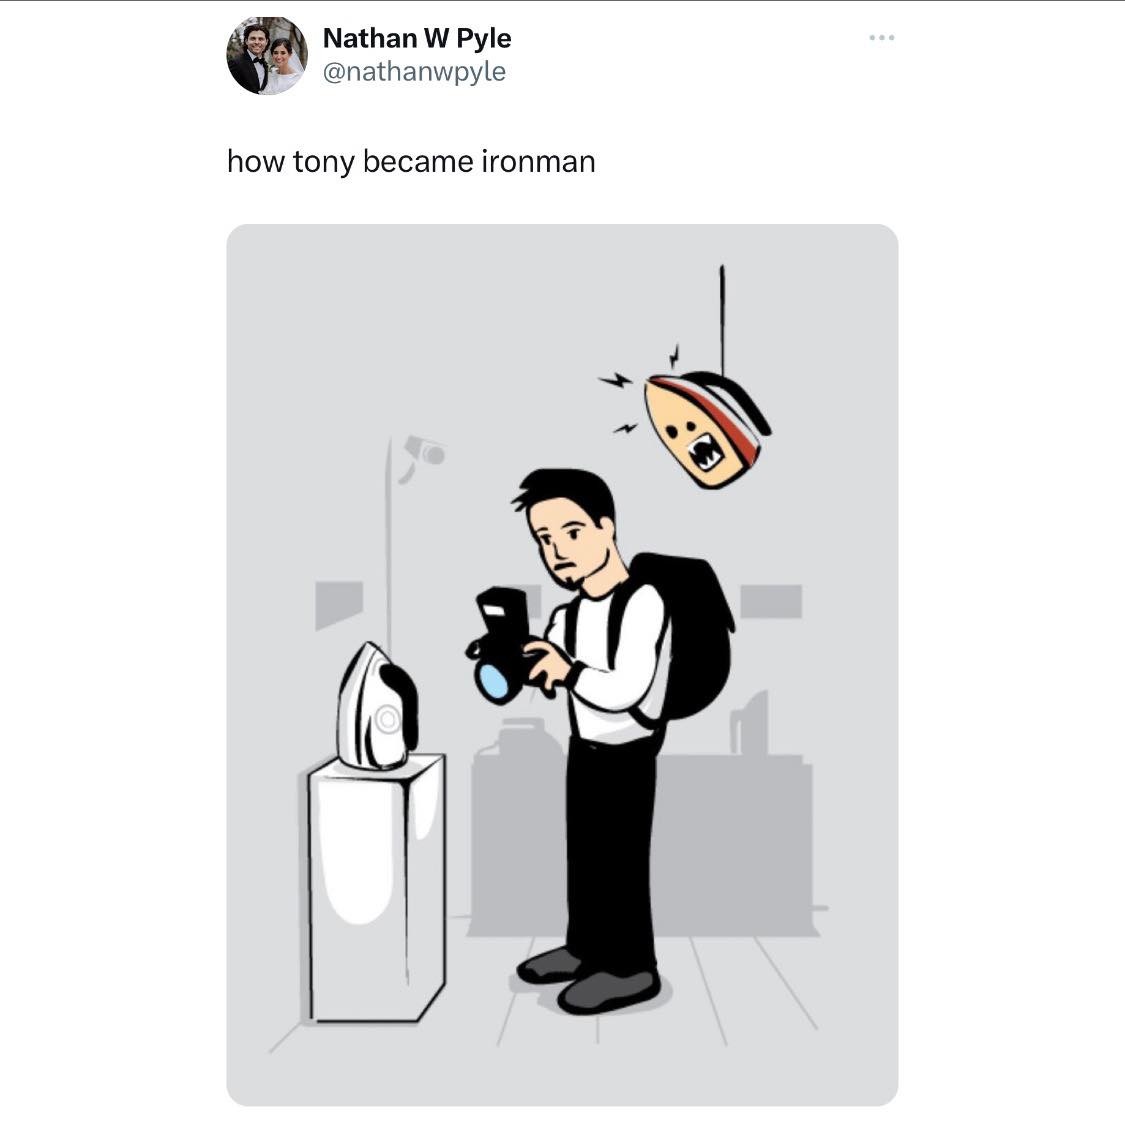Click the angry falling iron in comic
This screenshot has width=1125, height=1126.
pos(706,429)
